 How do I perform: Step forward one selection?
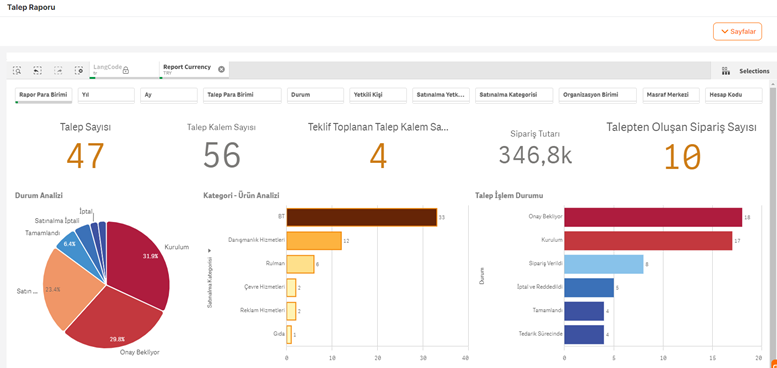click(x=58, y=70)
